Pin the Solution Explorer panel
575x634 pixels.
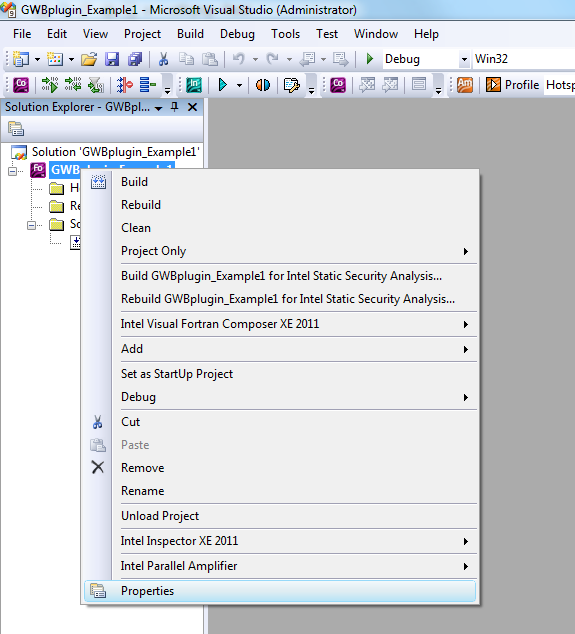(174, 107)
